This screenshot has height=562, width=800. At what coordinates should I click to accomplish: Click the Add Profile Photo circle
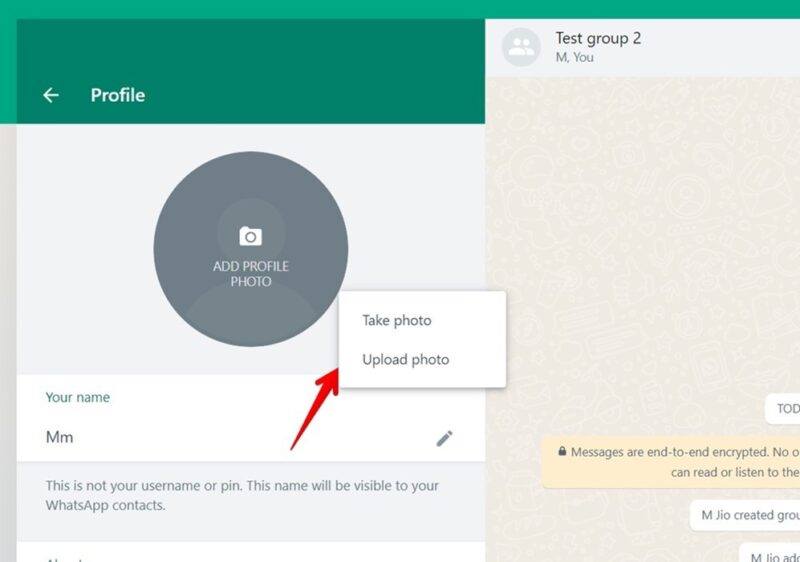click(x=251, y=249)
